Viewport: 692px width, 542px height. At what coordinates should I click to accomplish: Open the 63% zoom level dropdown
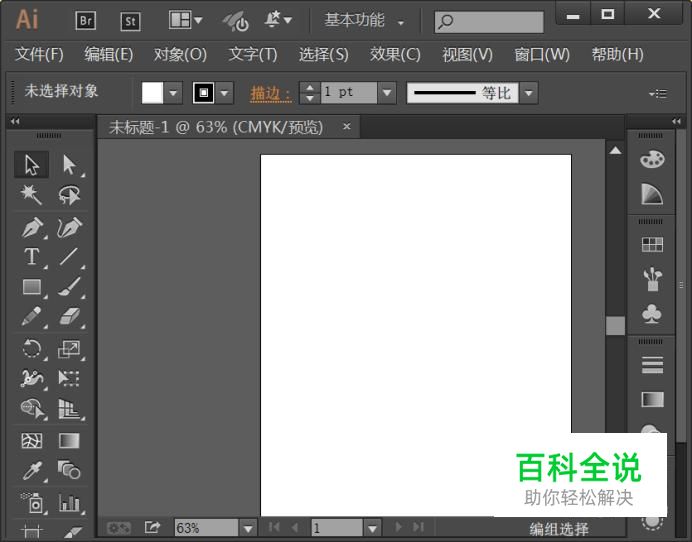coord(248,527)
